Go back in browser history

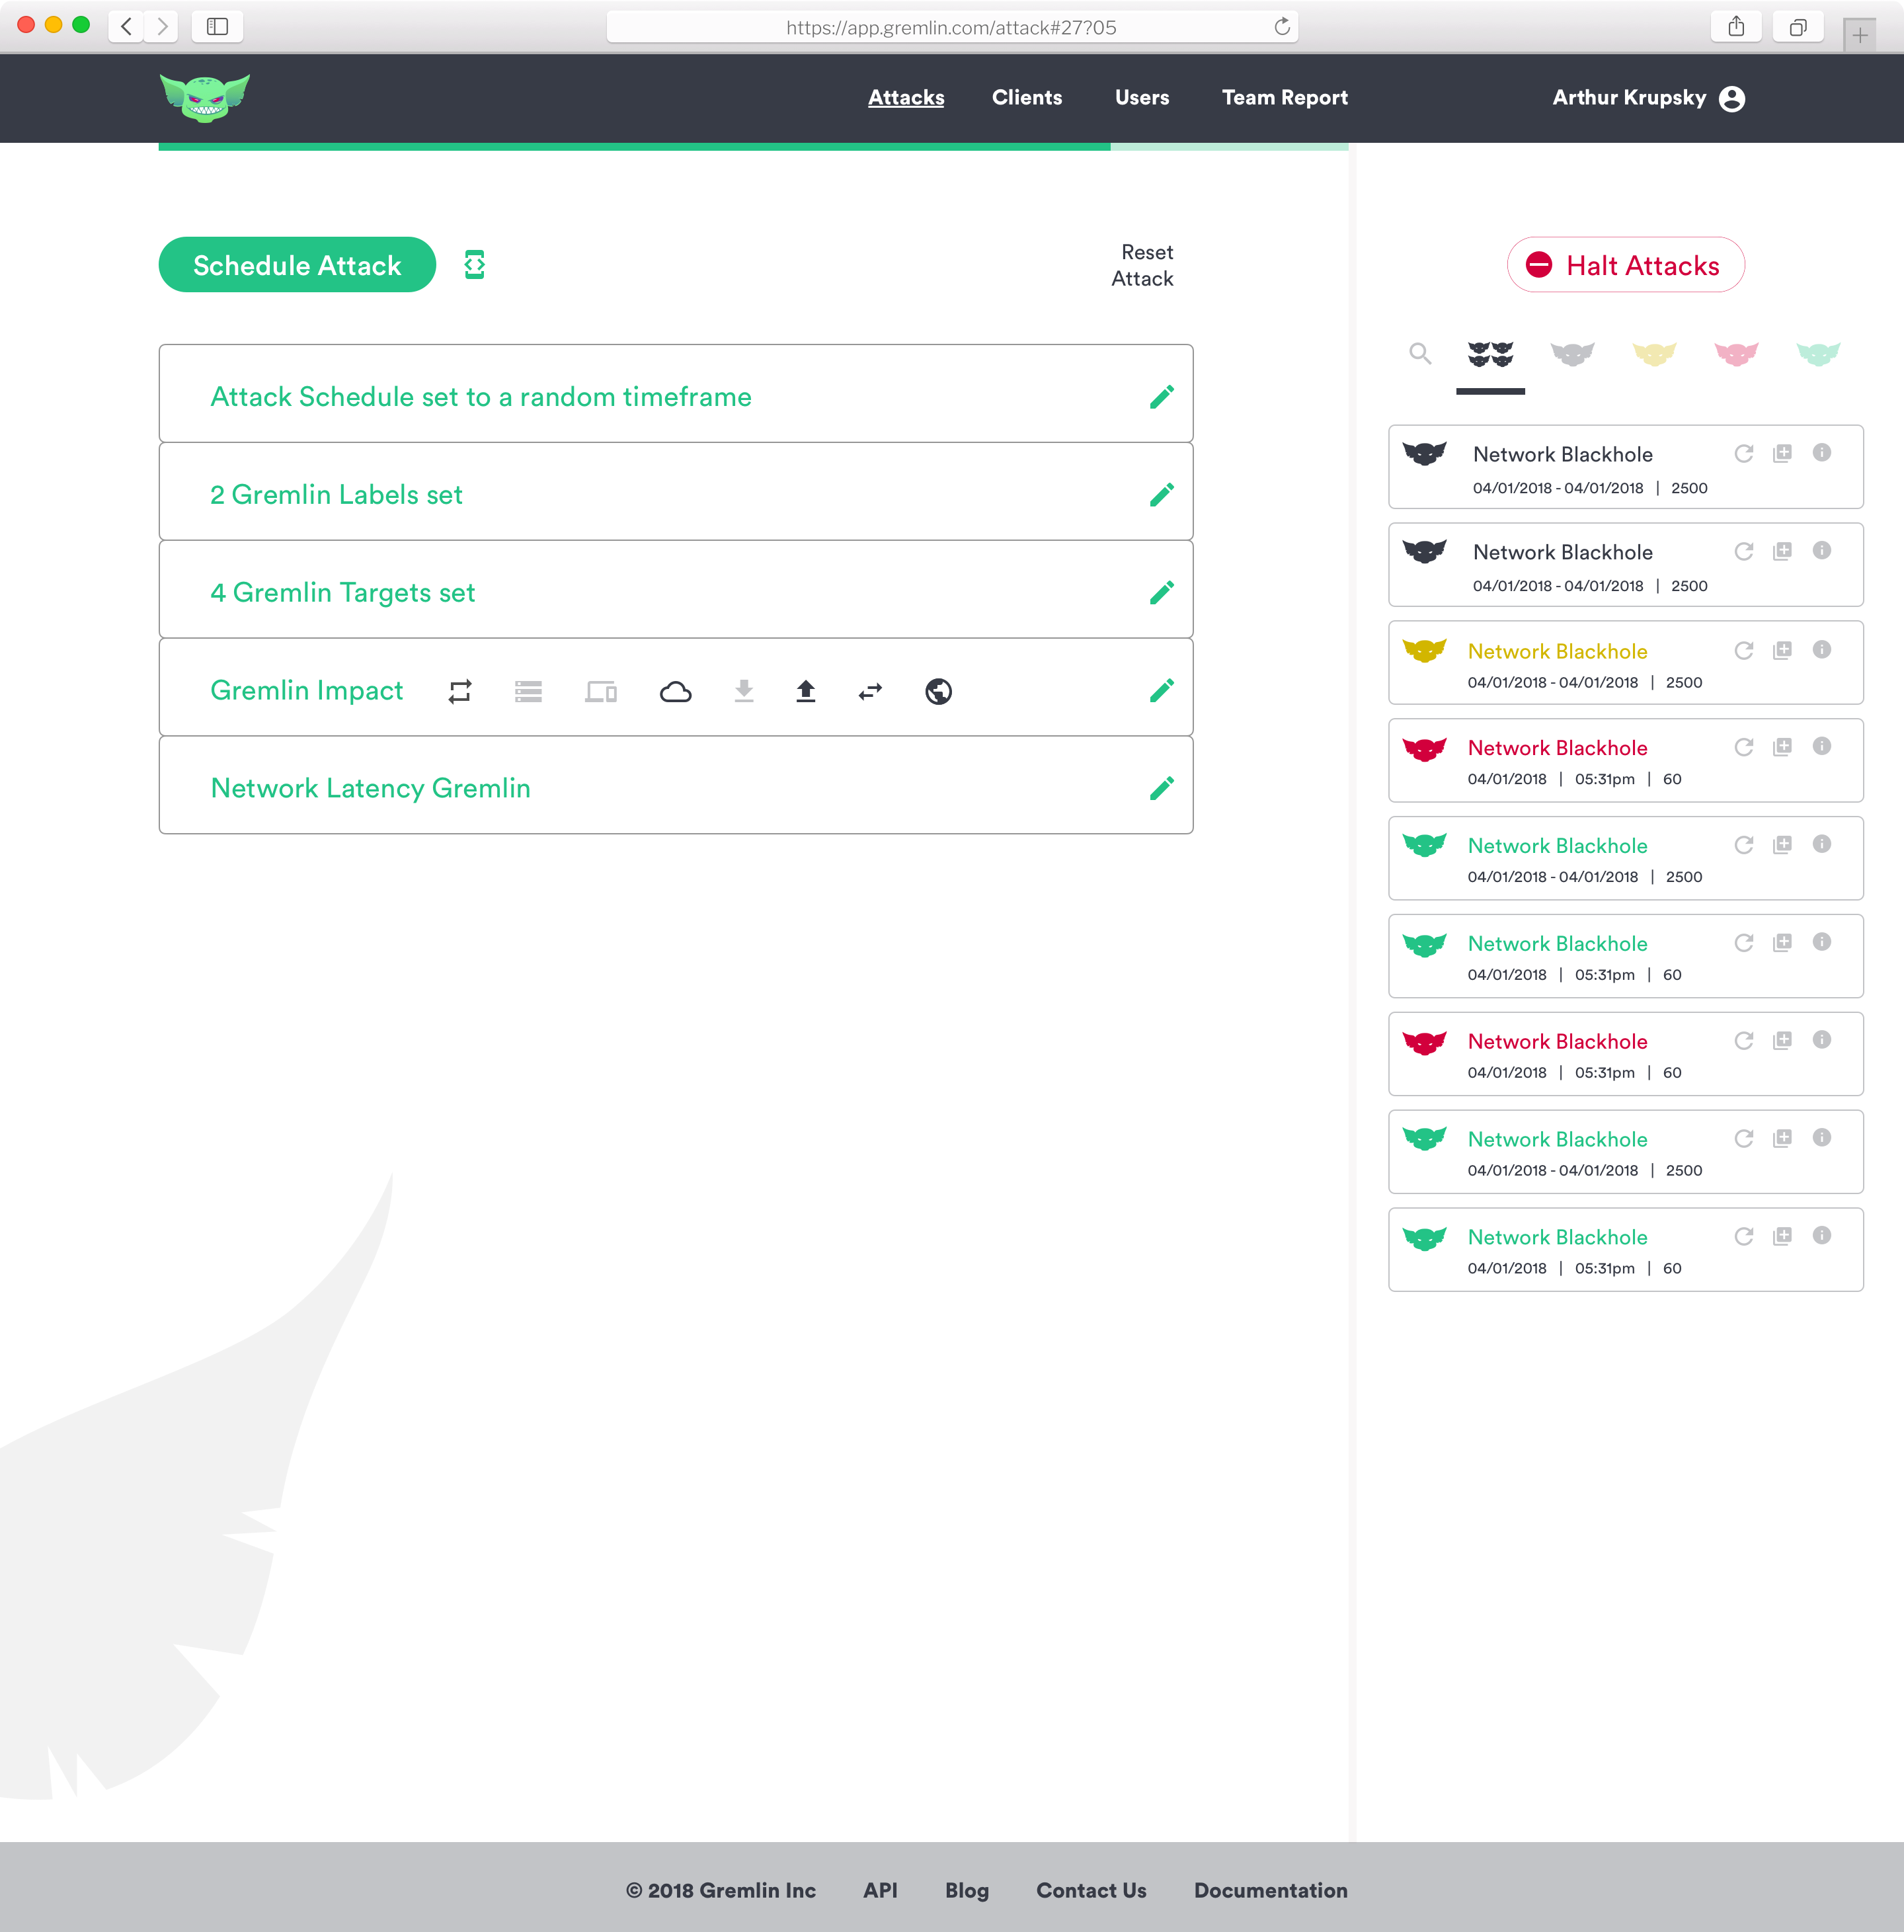coord(126,27)
